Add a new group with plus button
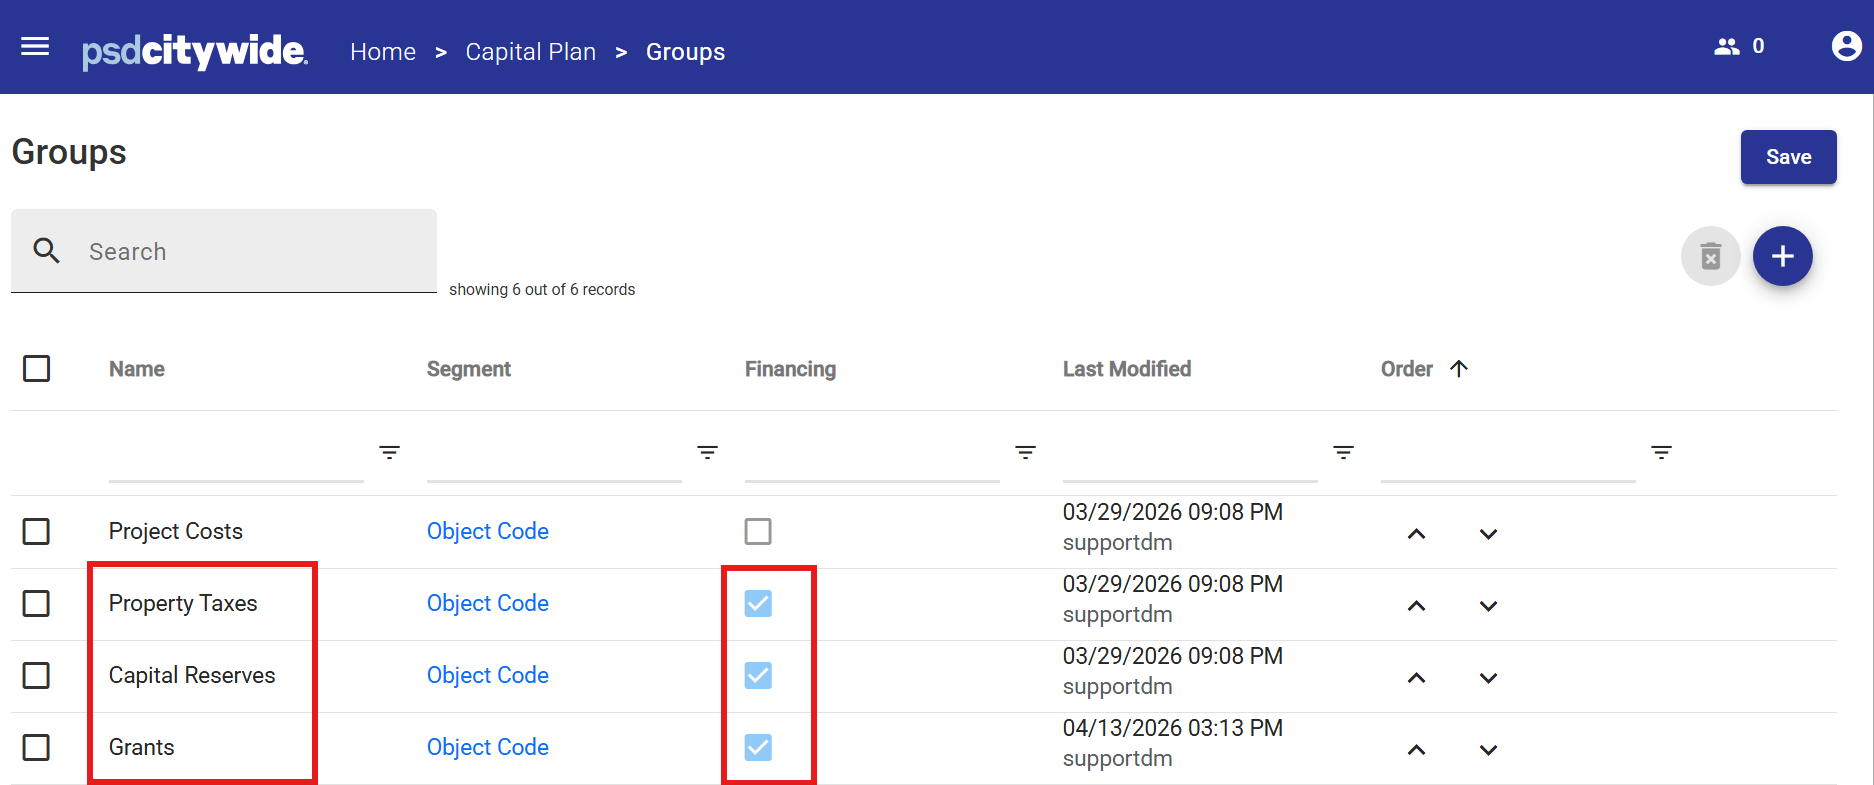Viewport: 1874px width, 785px height. [x=1783, y=256]
